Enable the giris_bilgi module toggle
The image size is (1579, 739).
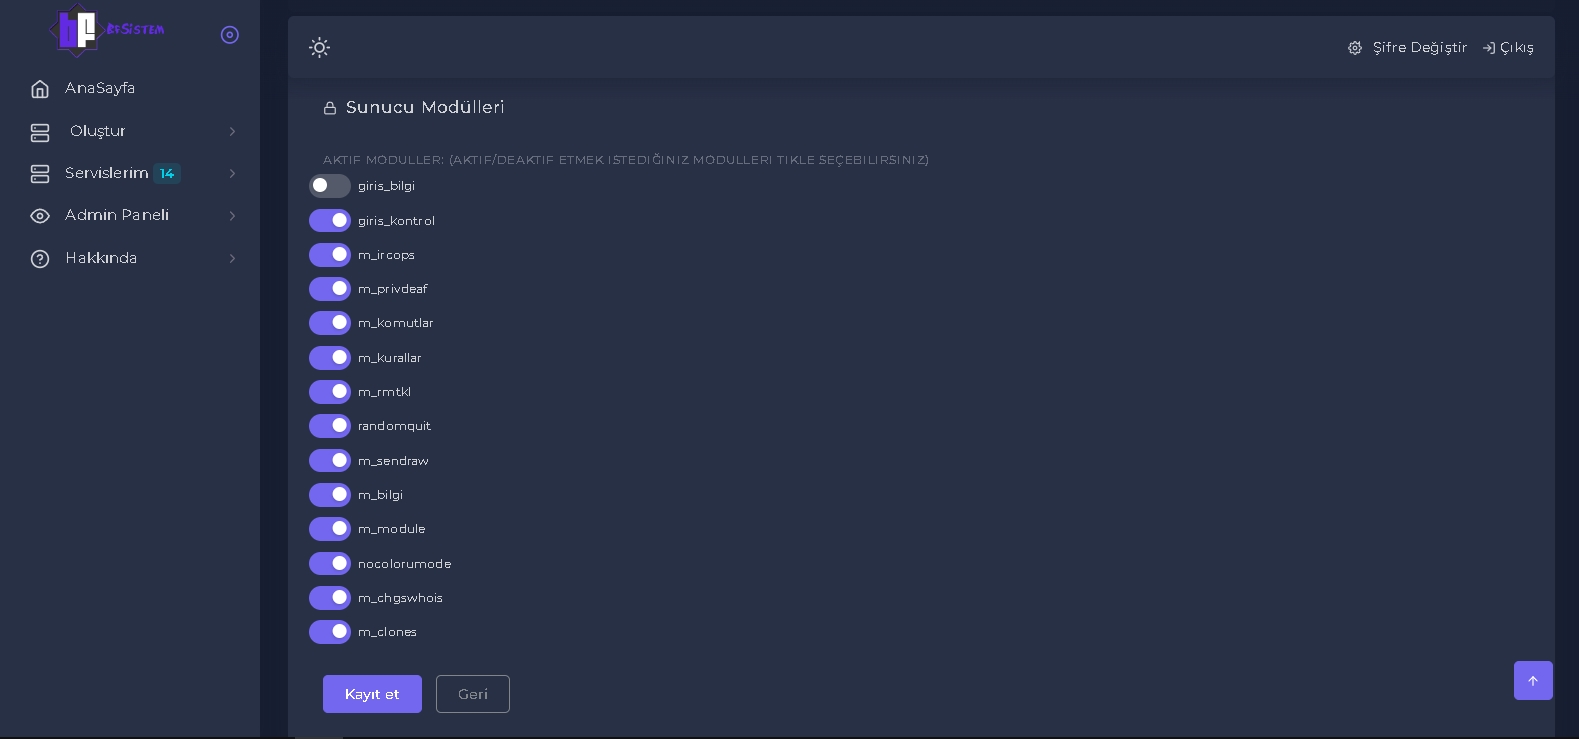tap(330, 186)
